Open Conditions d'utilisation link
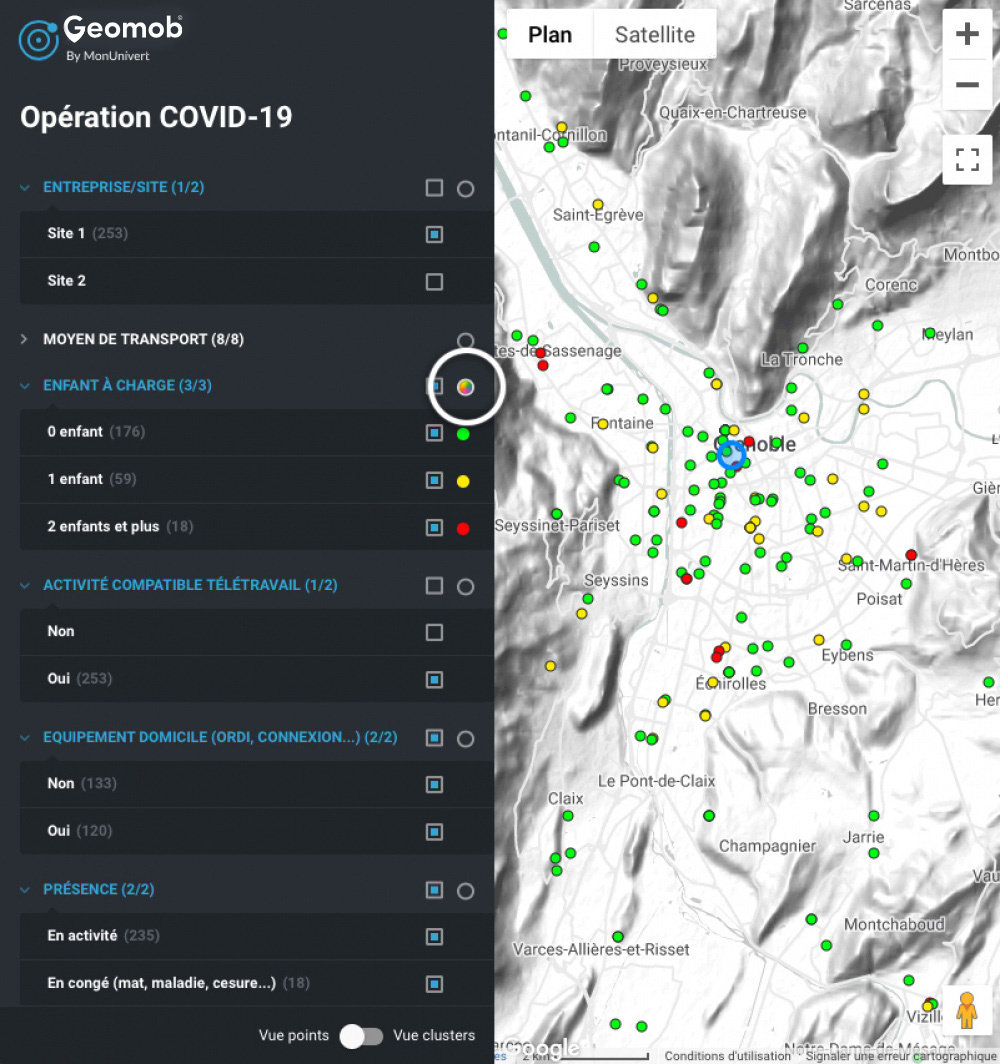Viewport: 1000px width, 1064px height. coord(727,1056)
